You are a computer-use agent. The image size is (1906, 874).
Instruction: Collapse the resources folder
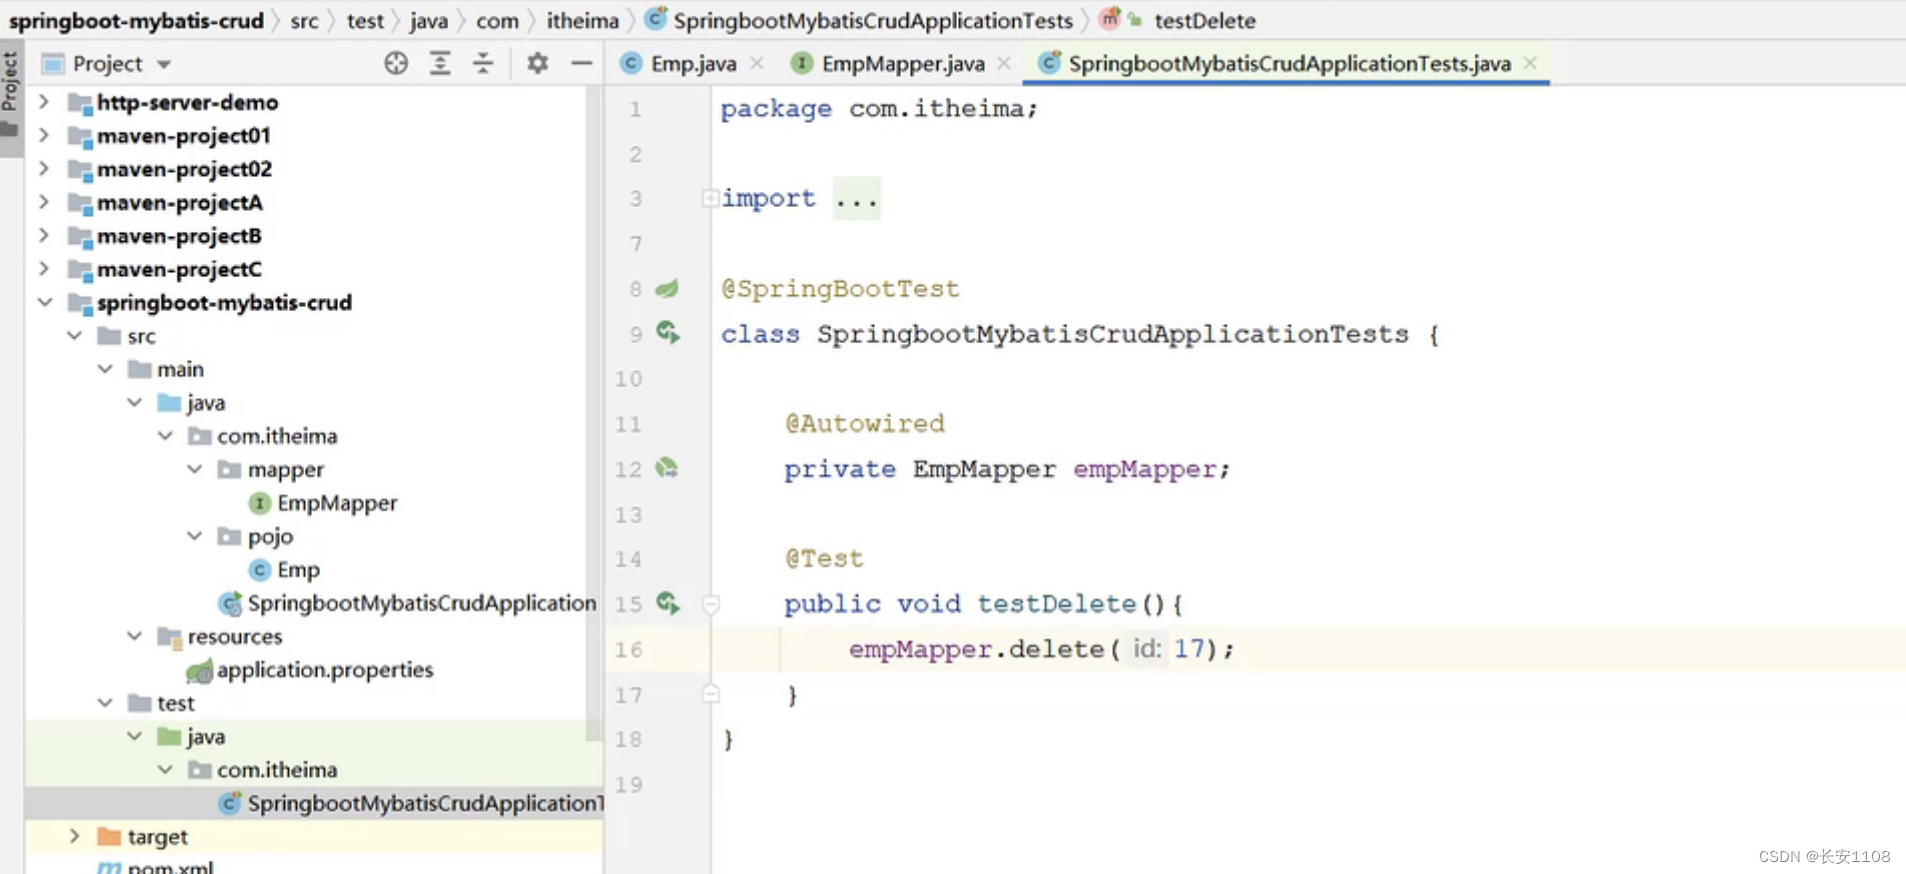[x=135, y=636]
